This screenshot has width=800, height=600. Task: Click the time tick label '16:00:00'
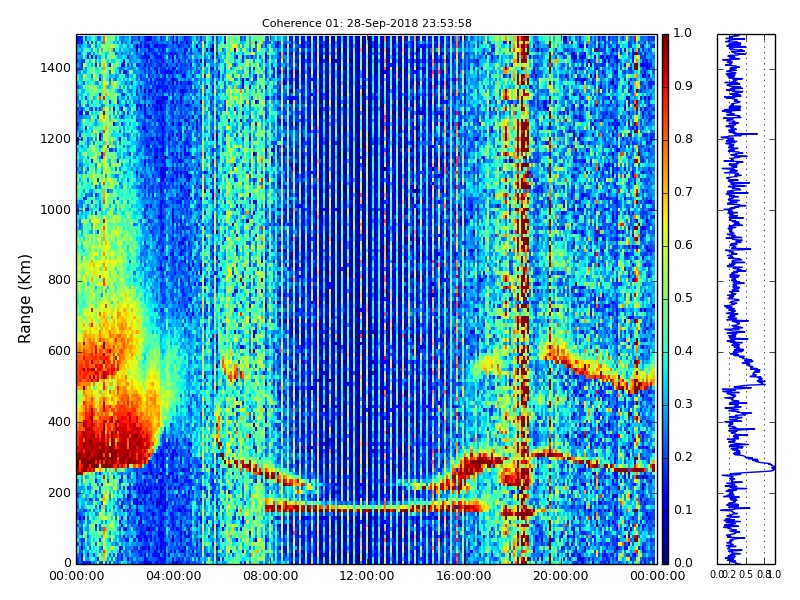(x=464, y=576)
